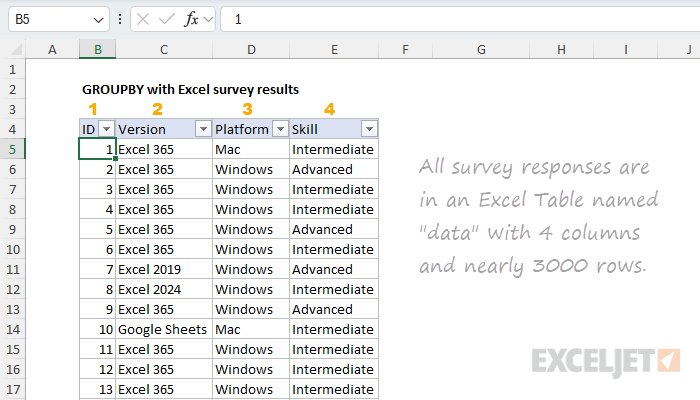Click 'Intermediate' in row 12
700x400 pixels.
(333, 289)
